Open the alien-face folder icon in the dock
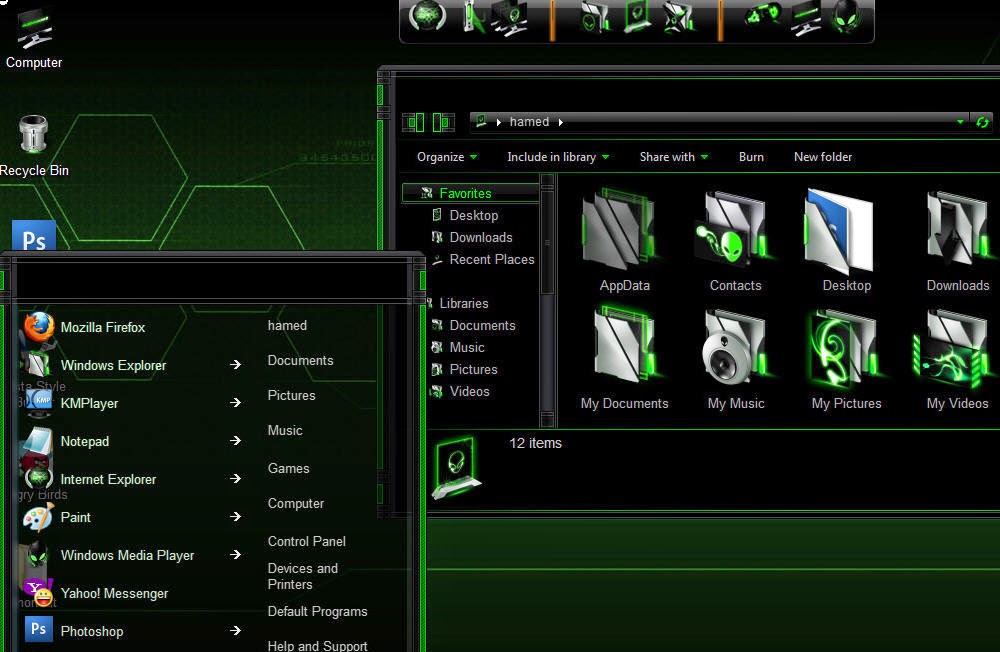This screenshot has width=1000, height=652. coord(595,17)
